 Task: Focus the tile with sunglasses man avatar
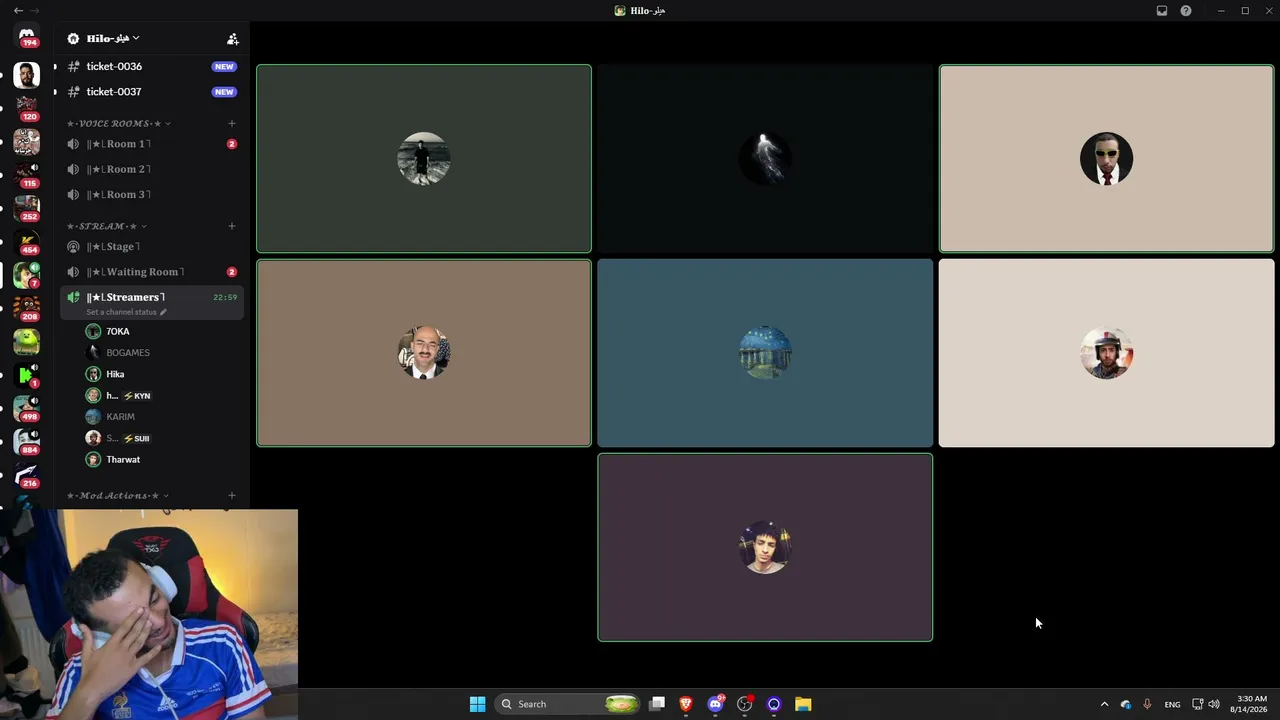click(1106, 158)
